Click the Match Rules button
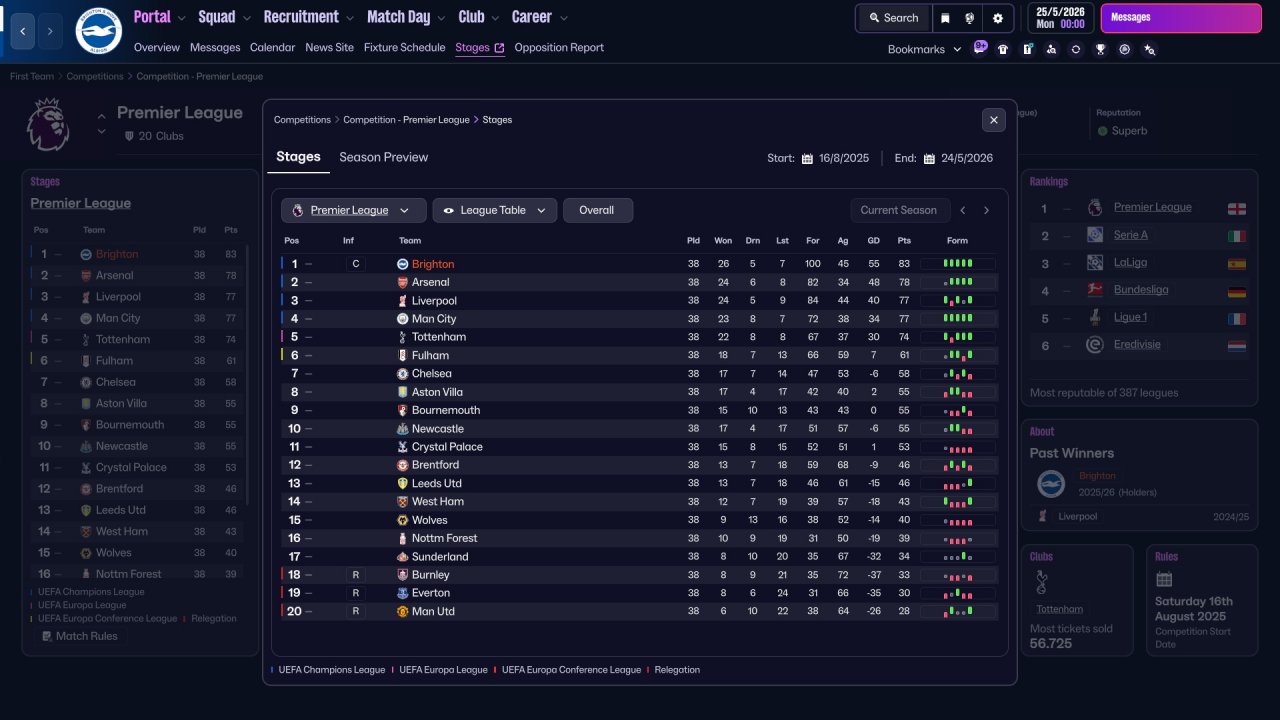The image size is (1280, 720). click(79, 636)
